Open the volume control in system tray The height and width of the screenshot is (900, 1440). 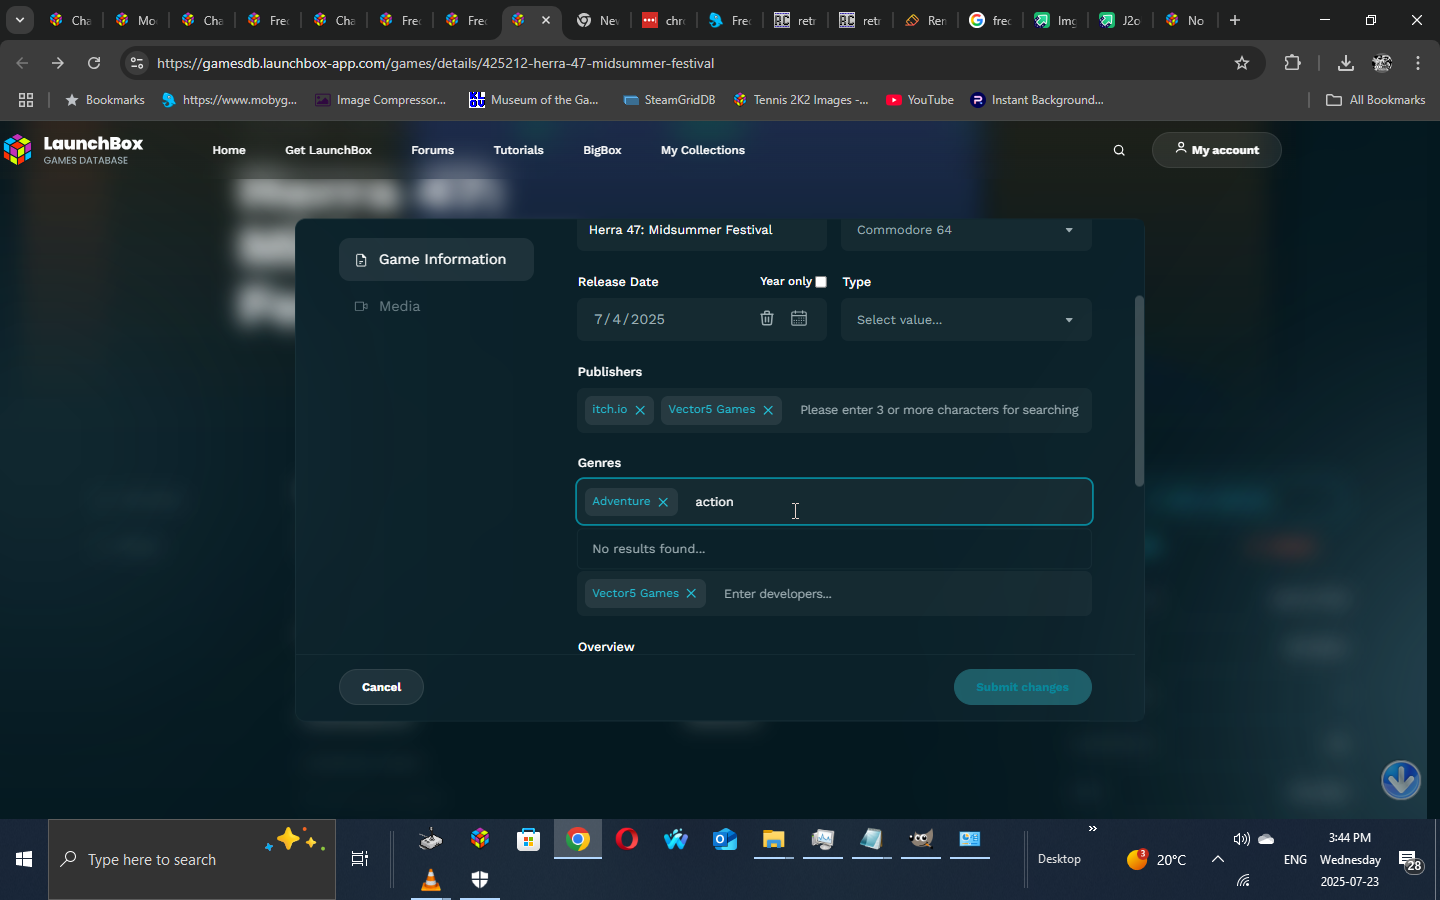1241,839
